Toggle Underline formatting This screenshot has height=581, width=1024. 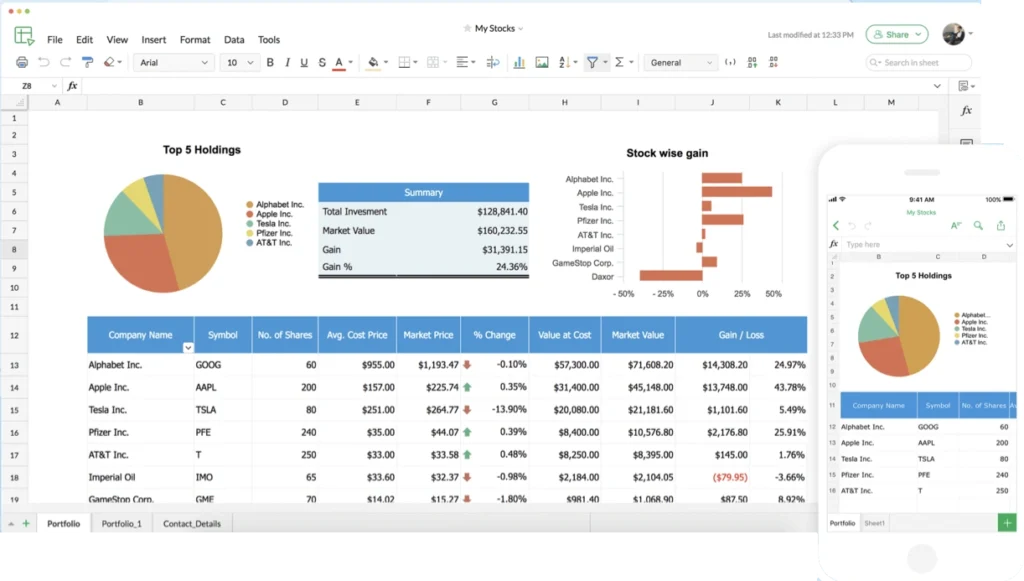304,62
